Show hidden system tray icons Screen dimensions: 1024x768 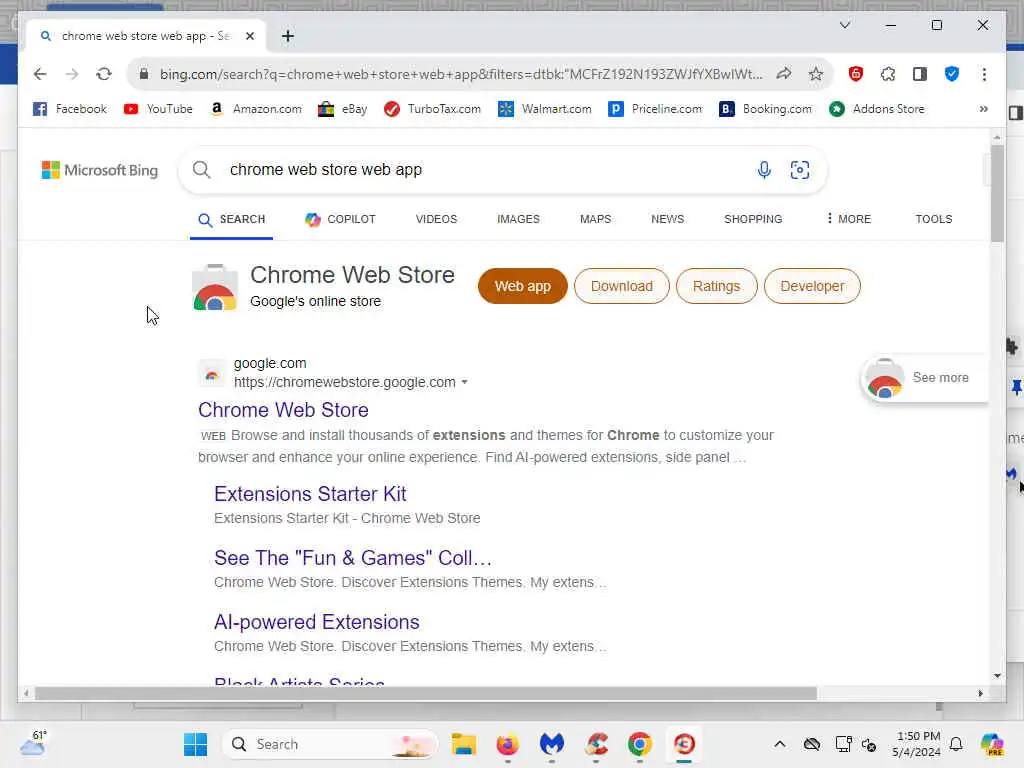click(780, 744)
